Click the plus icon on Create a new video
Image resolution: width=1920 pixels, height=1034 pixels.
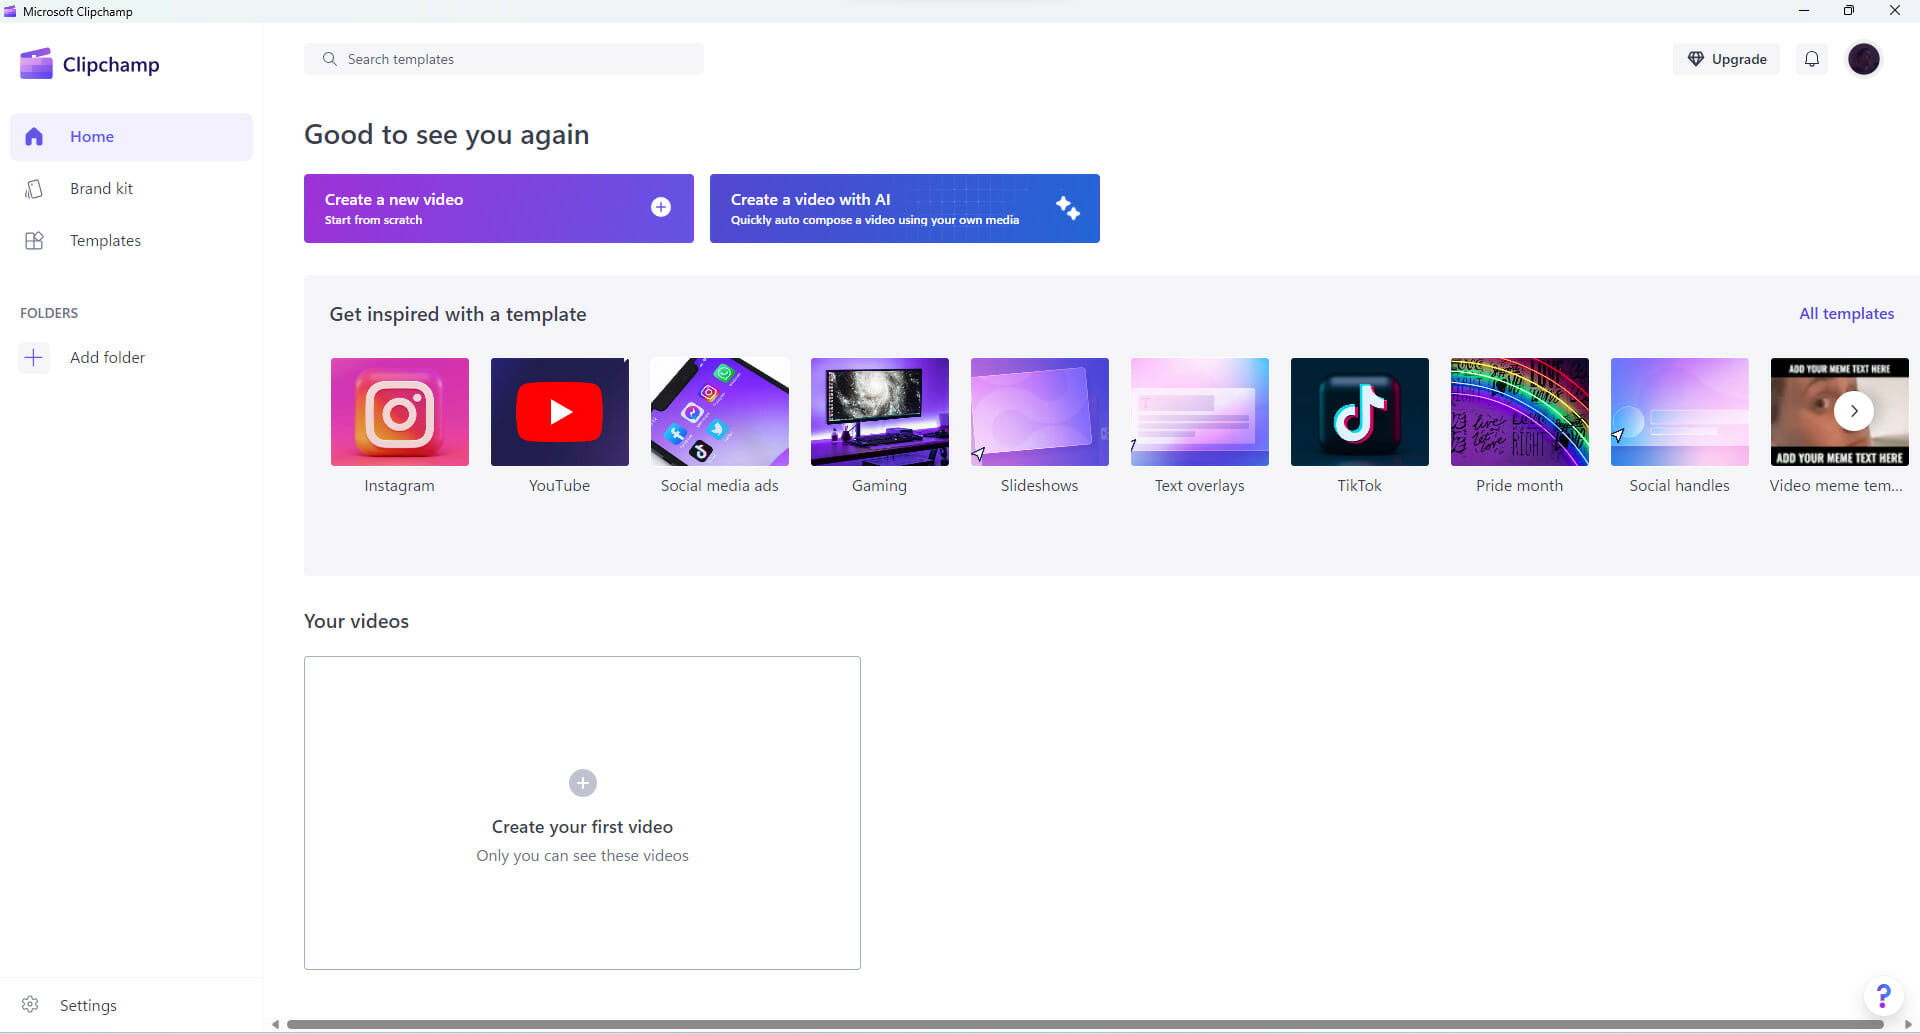point(661,207)
